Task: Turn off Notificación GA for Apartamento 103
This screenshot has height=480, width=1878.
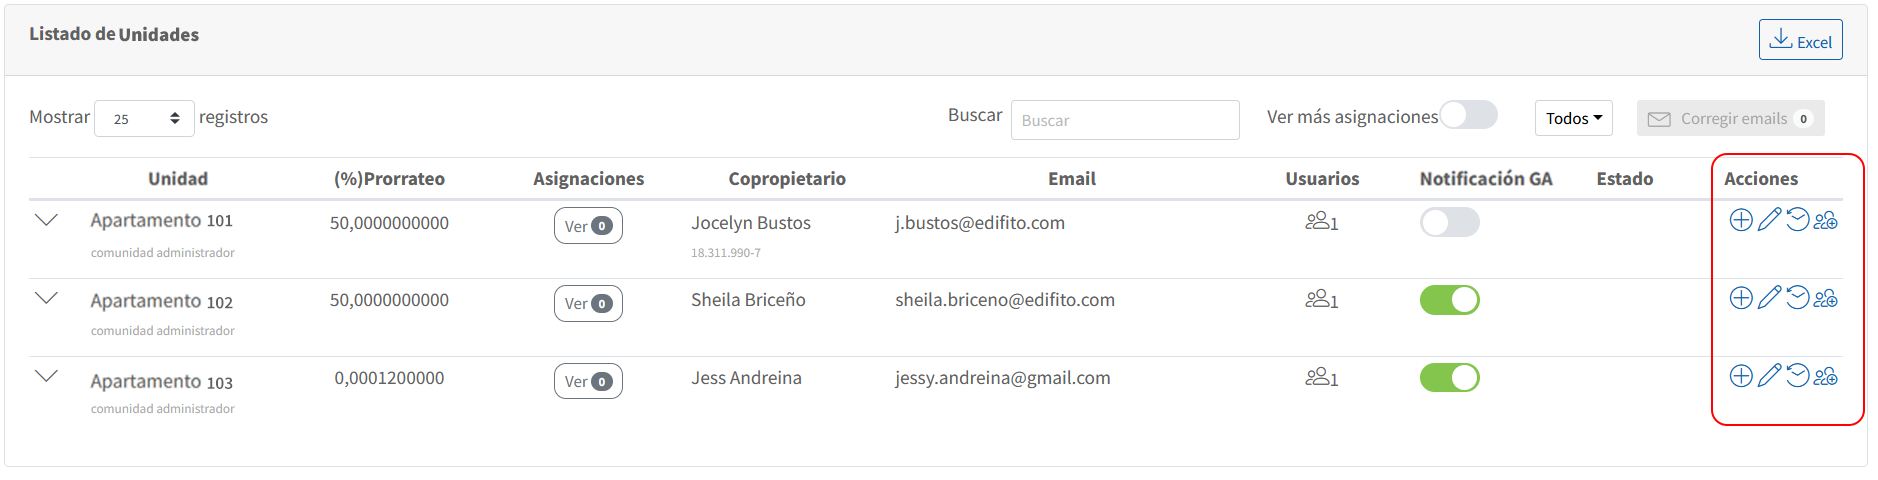Action: click(1449, 378)
